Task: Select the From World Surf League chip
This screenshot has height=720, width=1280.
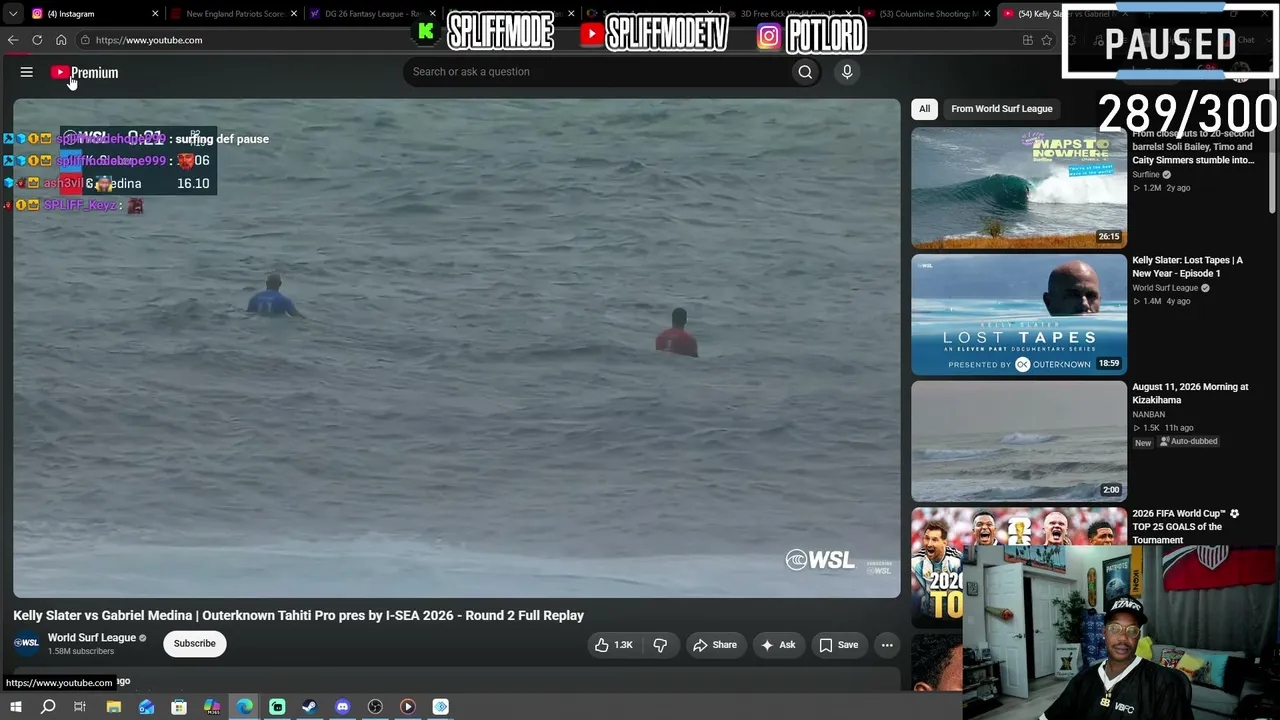Action: [x=1001, y=109]
